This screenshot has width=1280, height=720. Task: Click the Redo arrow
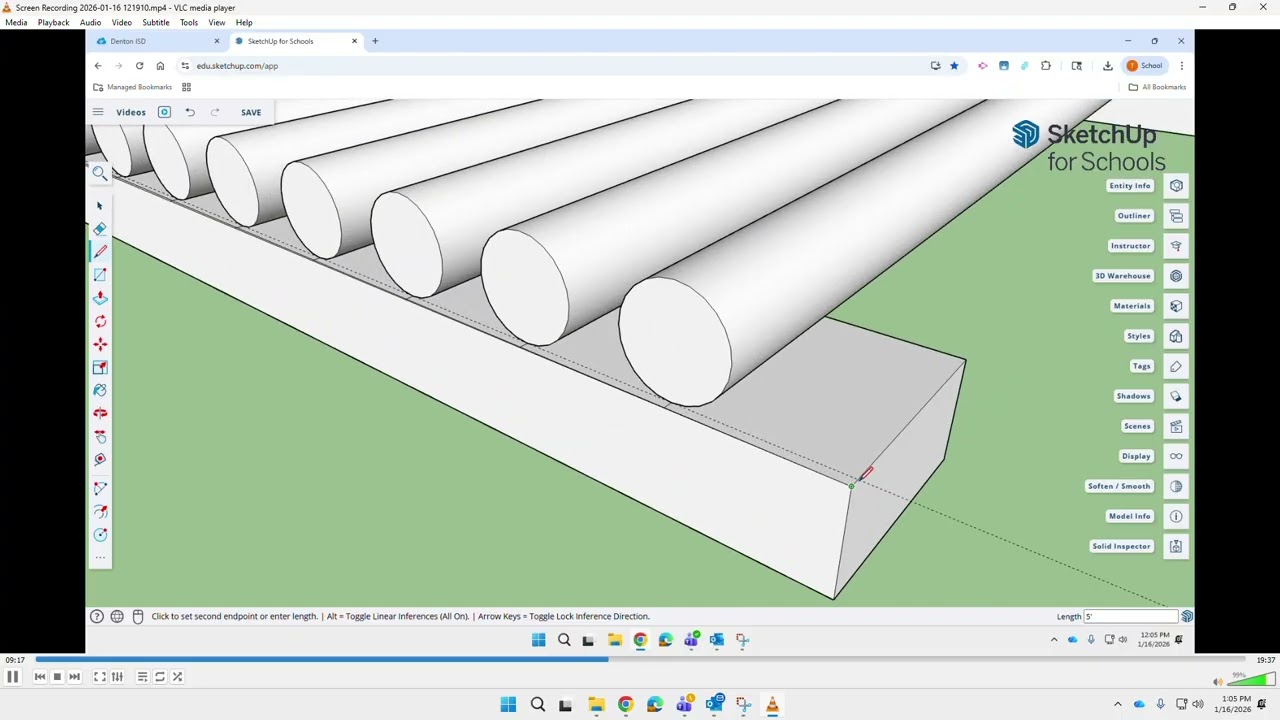(x=215, y=112)
